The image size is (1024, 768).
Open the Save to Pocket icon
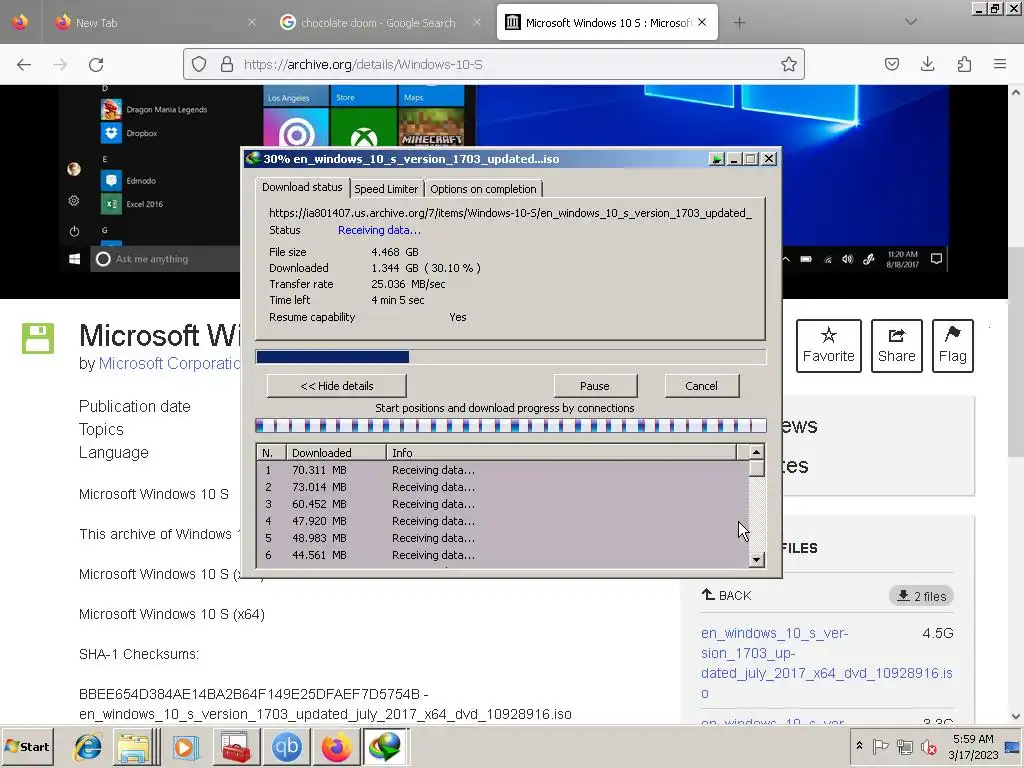(x=892, y=64)
